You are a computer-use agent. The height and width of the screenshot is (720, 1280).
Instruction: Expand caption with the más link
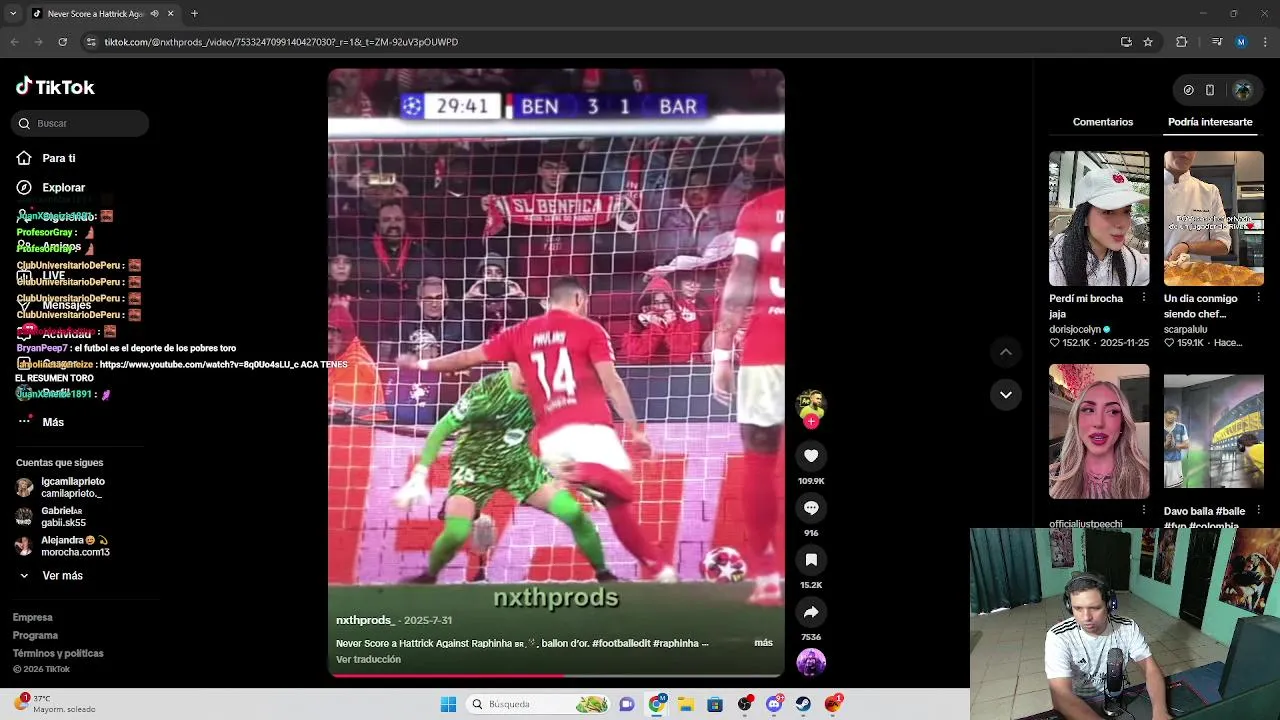(x=763, y=643)
